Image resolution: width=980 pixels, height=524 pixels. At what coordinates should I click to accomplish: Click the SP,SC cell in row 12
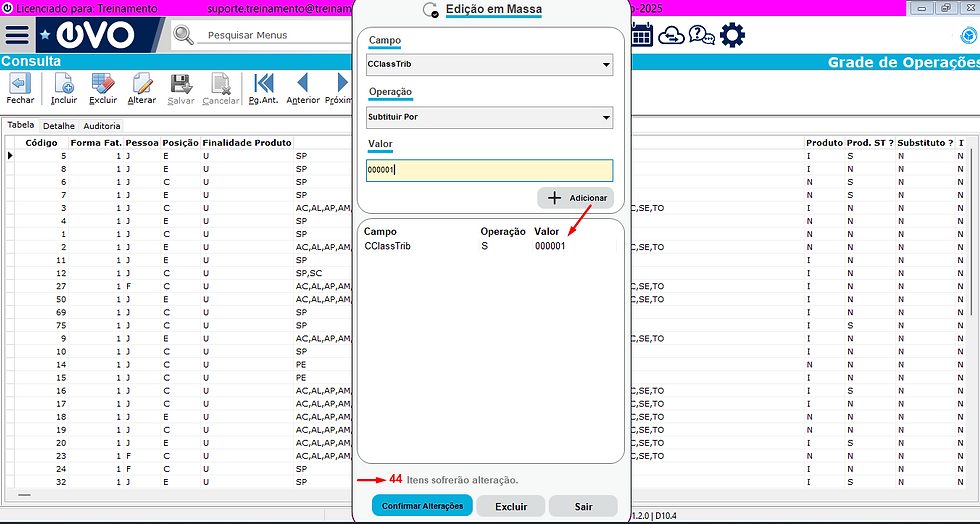309,273
